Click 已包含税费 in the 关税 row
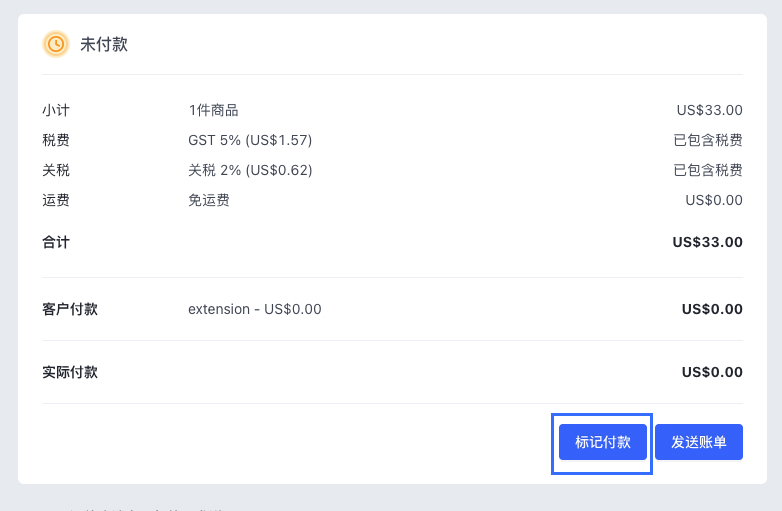This screenshot has width=782, height=511. tap(708, 170)
